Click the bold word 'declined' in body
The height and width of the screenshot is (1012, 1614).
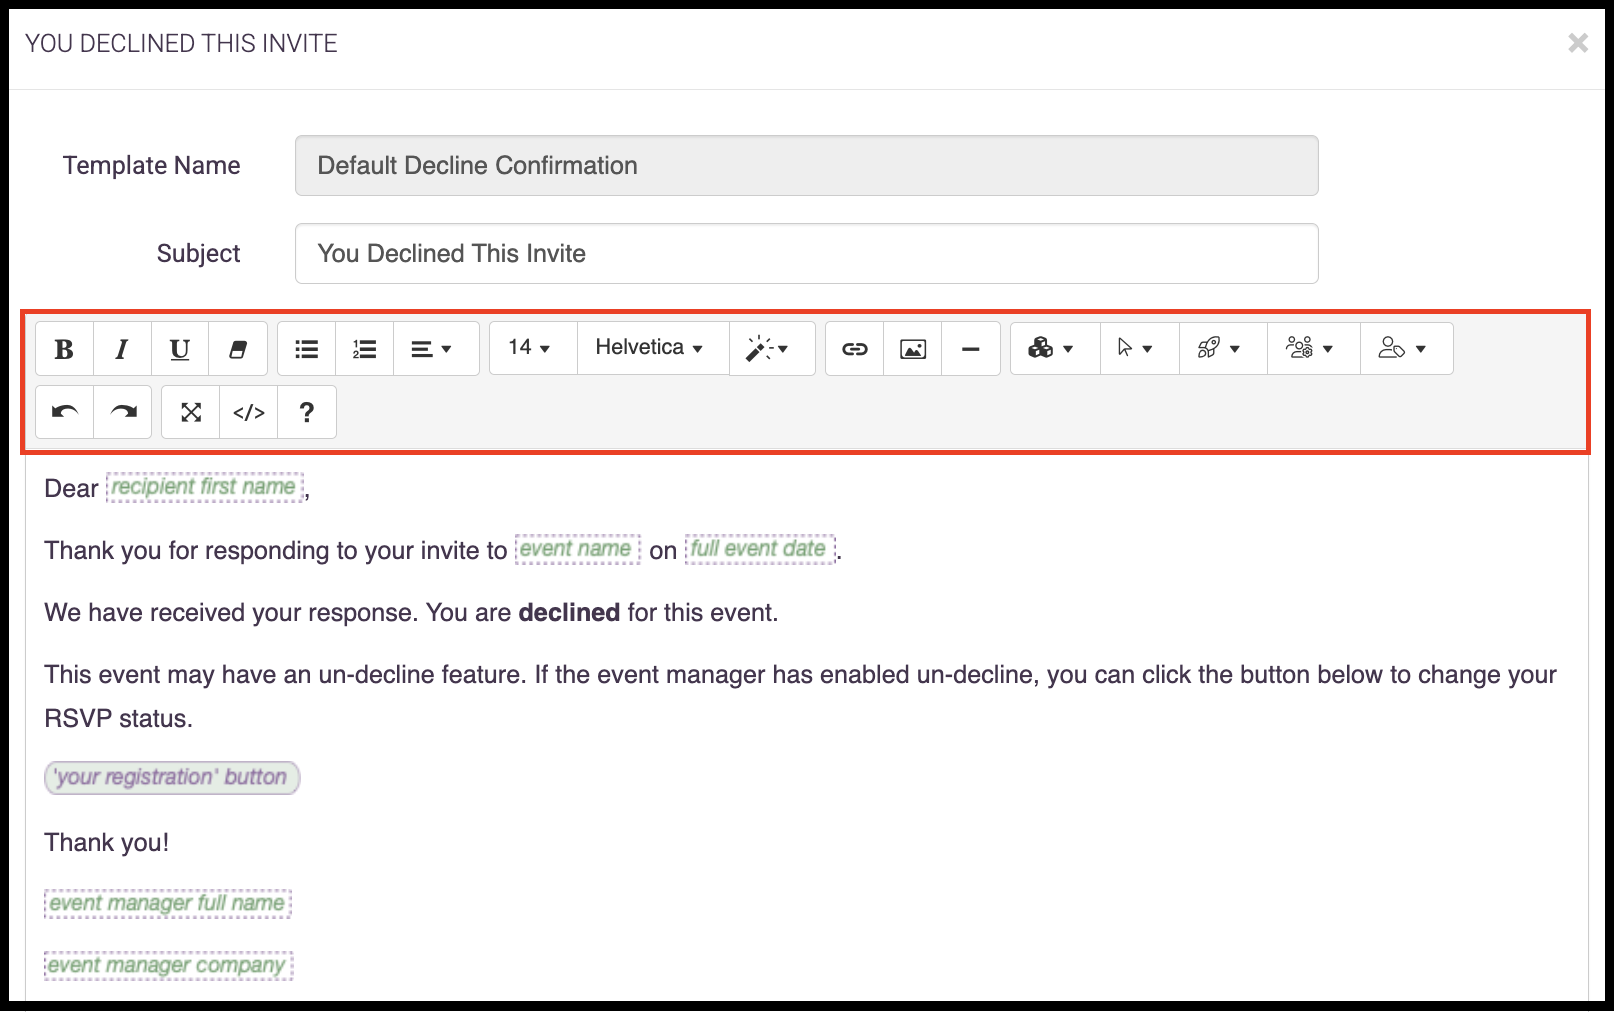569,613
